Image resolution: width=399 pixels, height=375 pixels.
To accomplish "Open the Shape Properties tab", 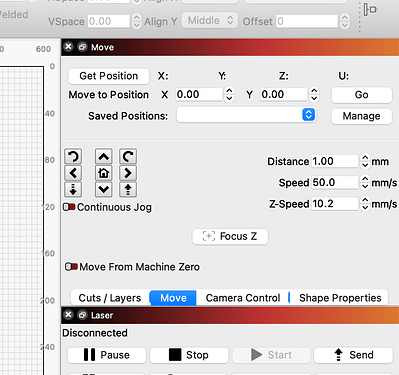I will point(340,298).
